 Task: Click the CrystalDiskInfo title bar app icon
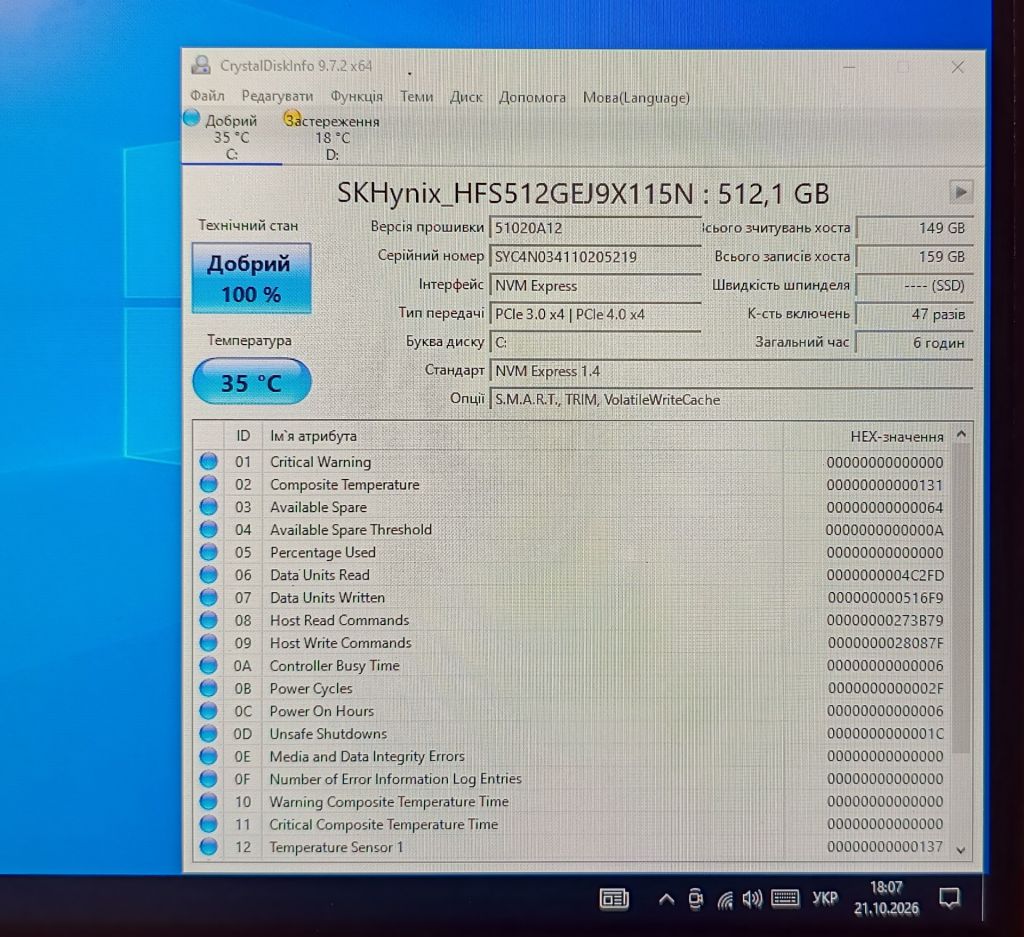tap(201, 65)
